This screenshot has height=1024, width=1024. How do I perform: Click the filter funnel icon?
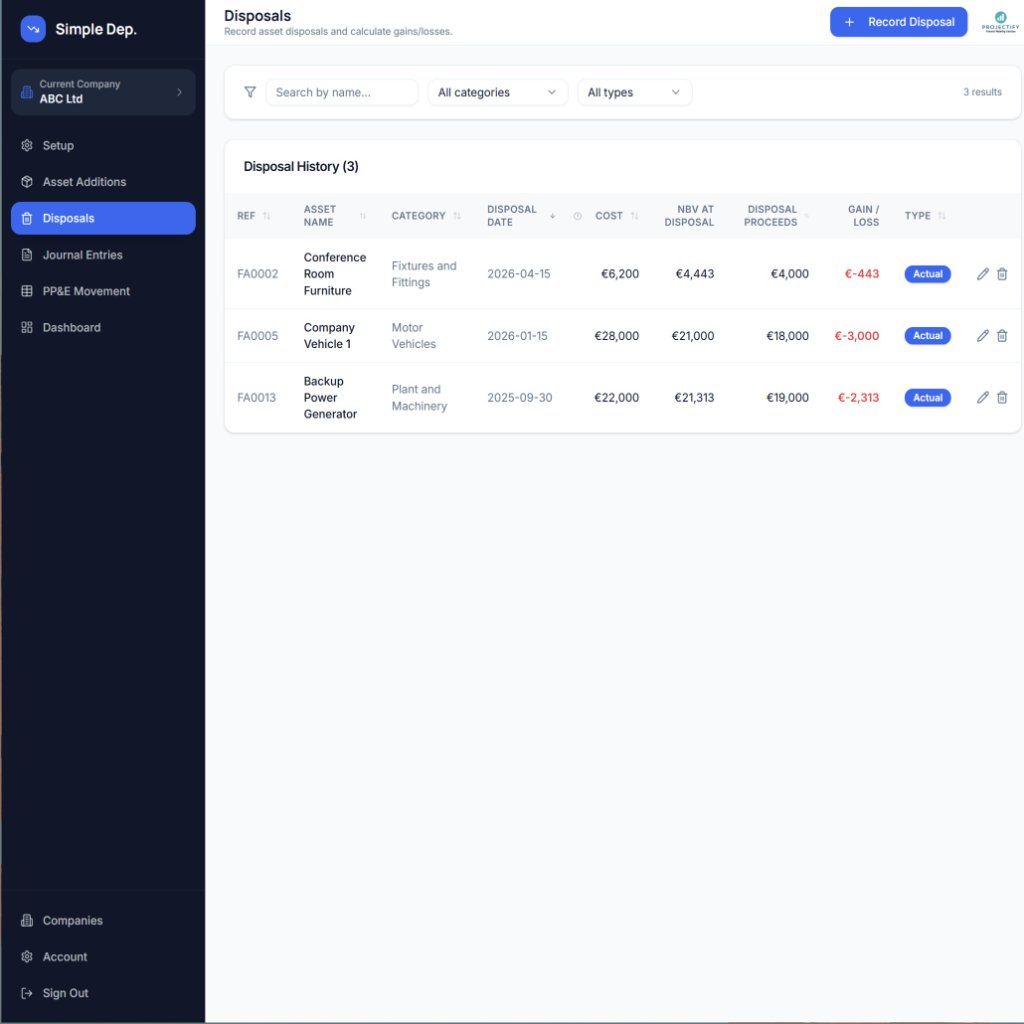tap(249, 92)
